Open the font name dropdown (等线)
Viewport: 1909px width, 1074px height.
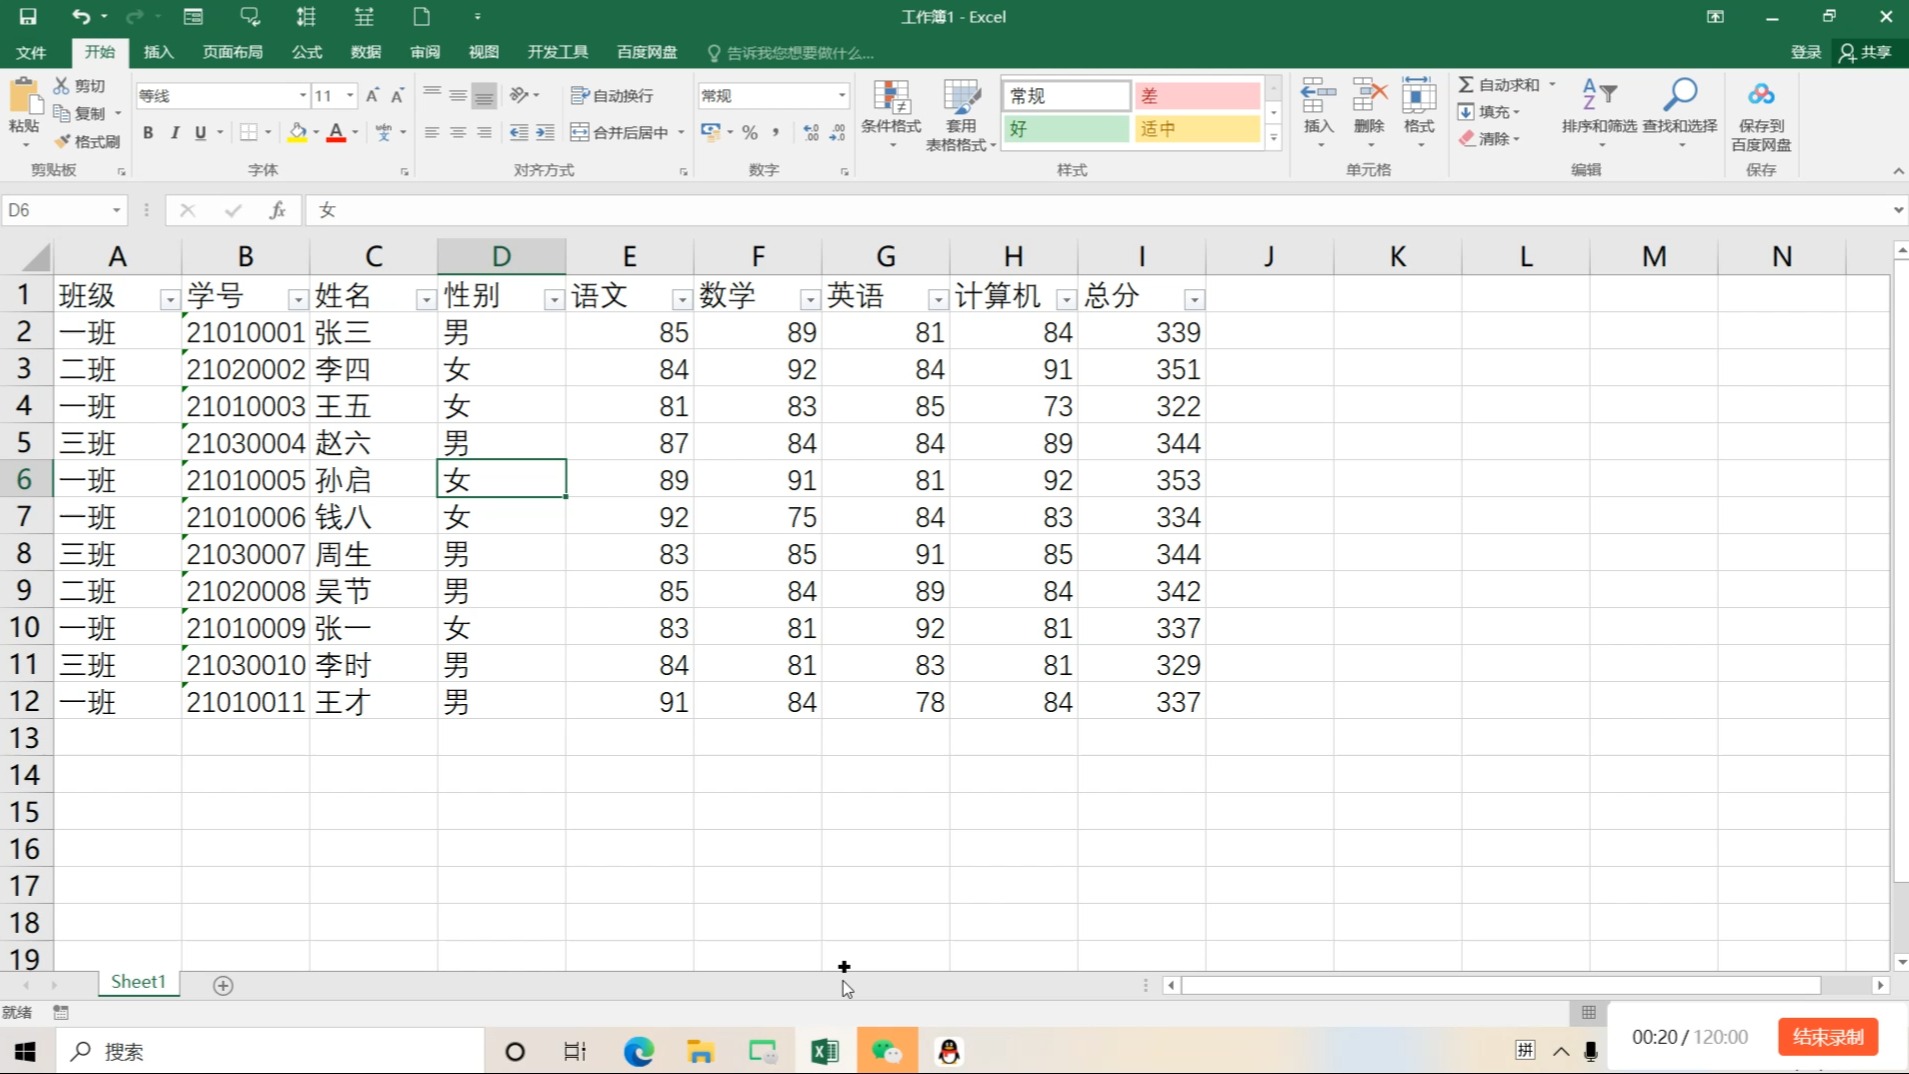point(302,95)
